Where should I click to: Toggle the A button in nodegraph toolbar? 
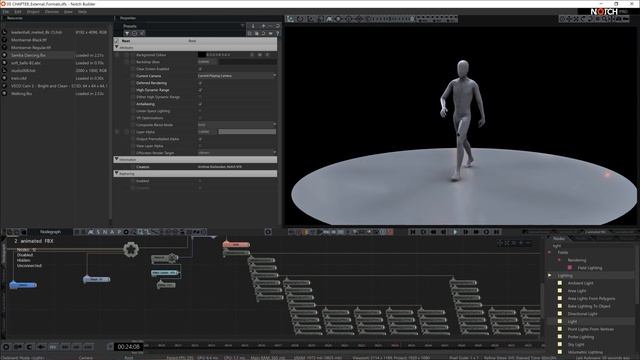[112, 232]
